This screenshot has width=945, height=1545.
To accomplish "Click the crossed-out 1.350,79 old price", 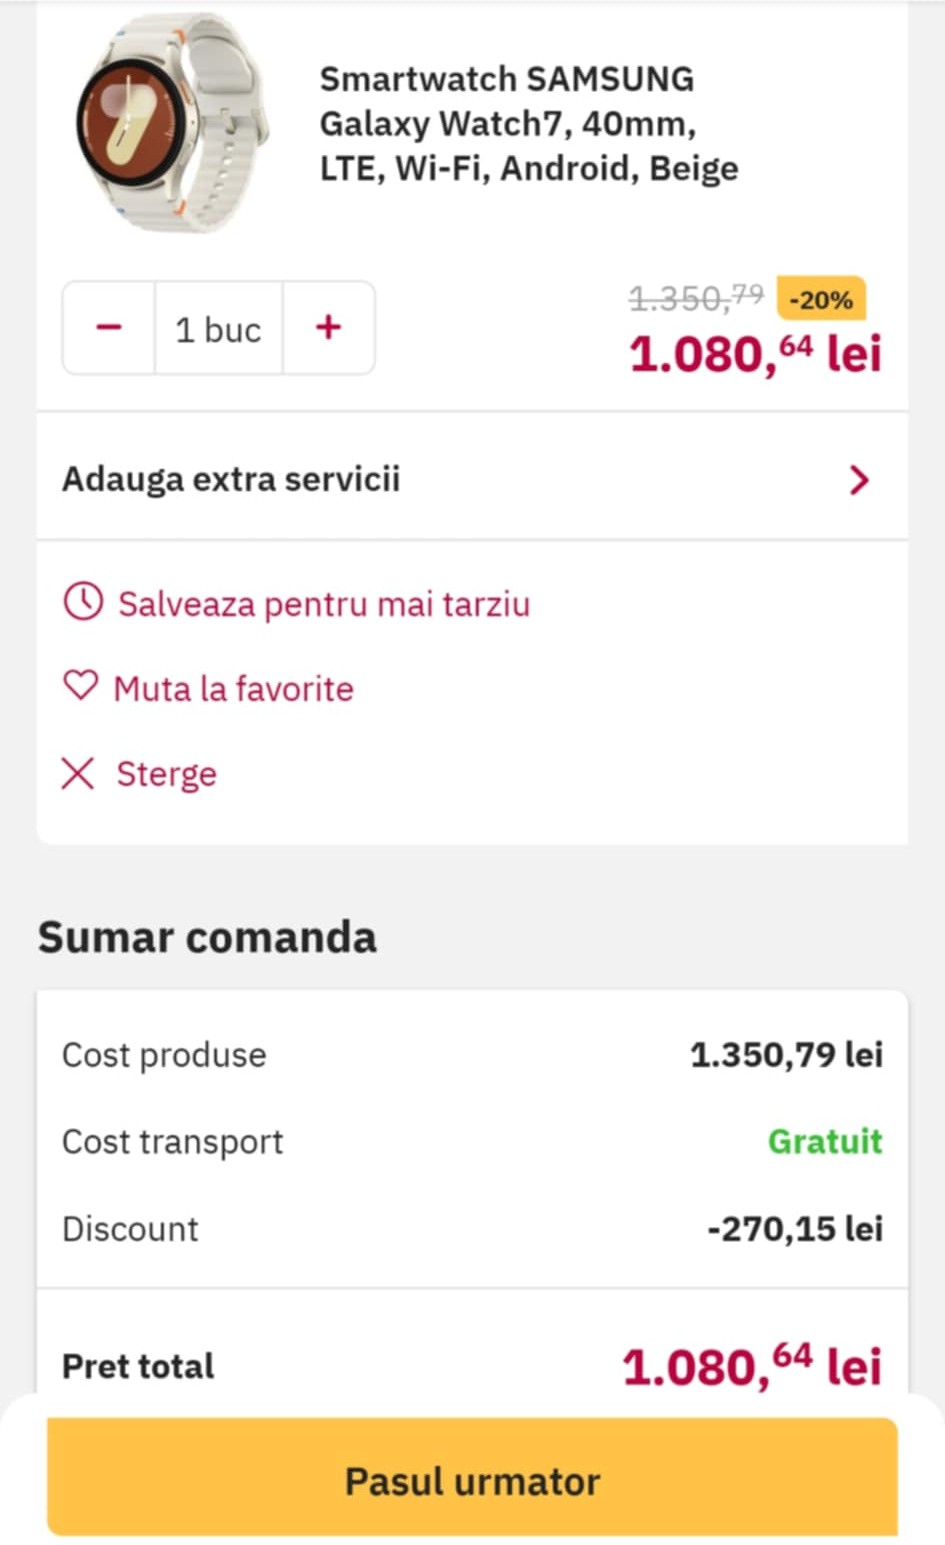I will click(695, 297).
